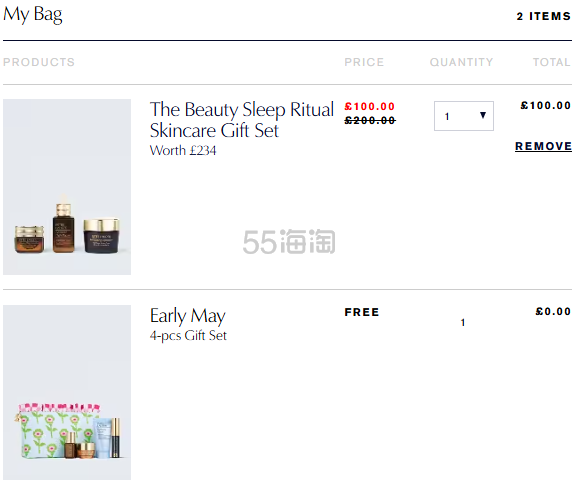The height and width of the screenshot is (483, 578).
Task: Open the Early May product title
Action: coord(188,316)
